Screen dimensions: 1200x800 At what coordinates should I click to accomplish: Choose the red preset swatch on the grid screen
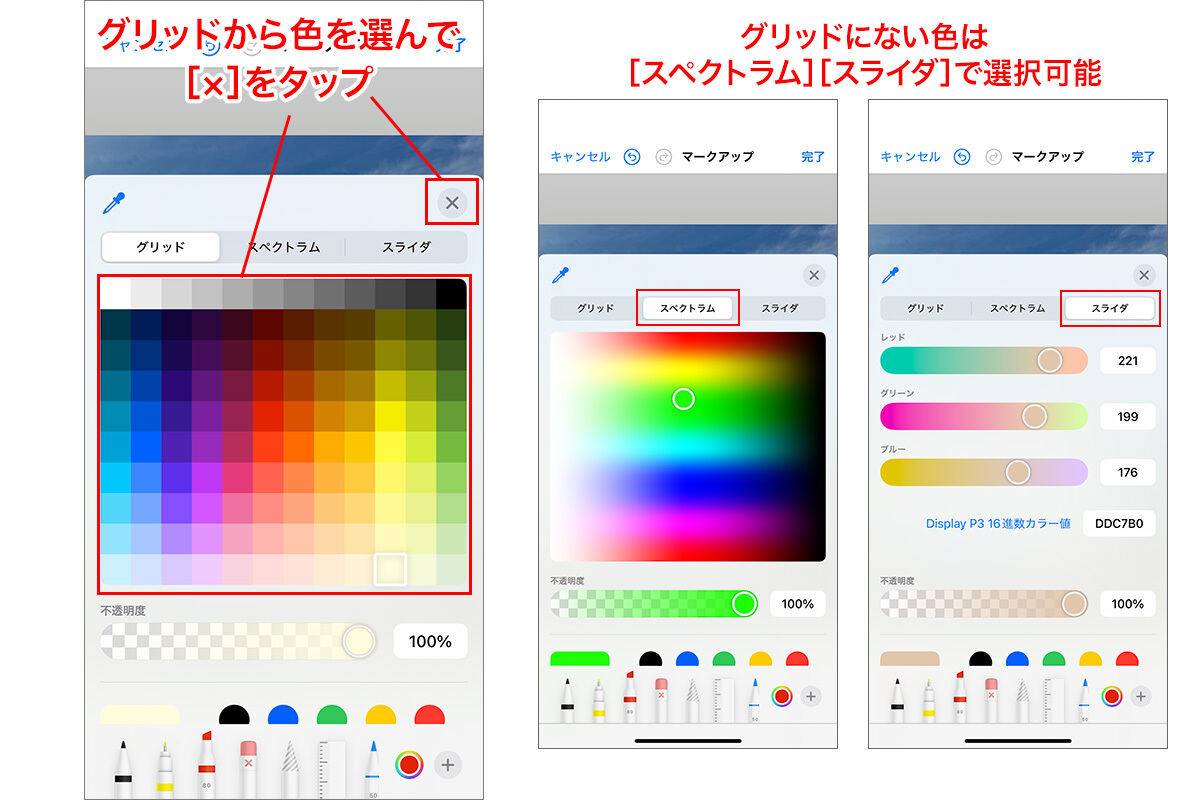[x=429, y=714]
